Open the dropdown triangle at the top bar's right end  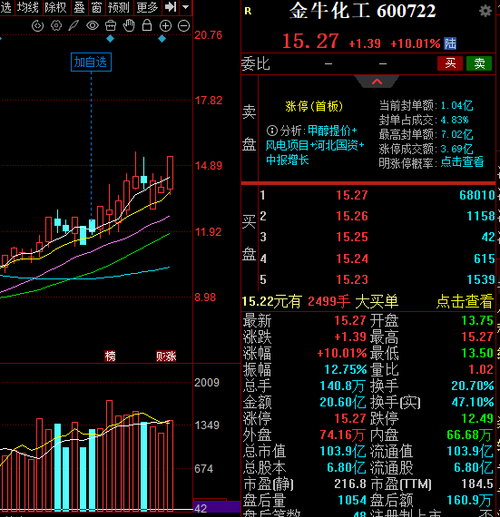pos(186,7)
